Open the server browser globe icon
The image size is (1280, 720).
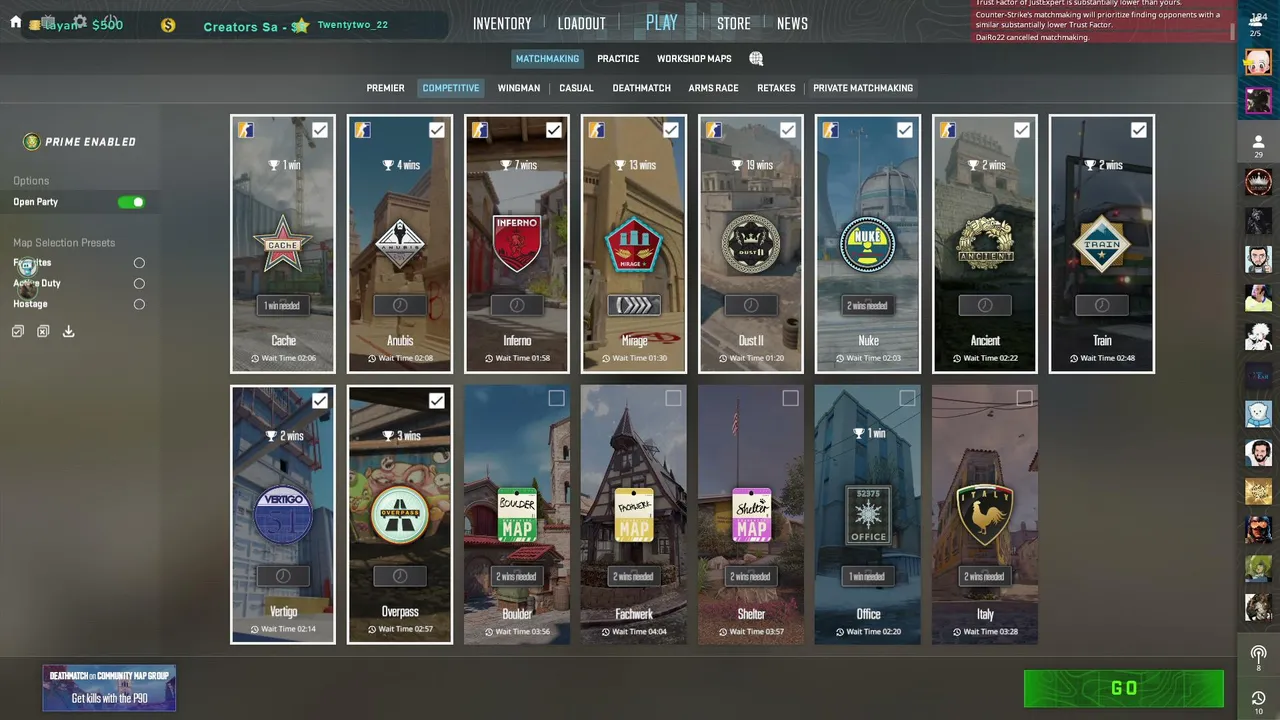(x=756, y=59)
